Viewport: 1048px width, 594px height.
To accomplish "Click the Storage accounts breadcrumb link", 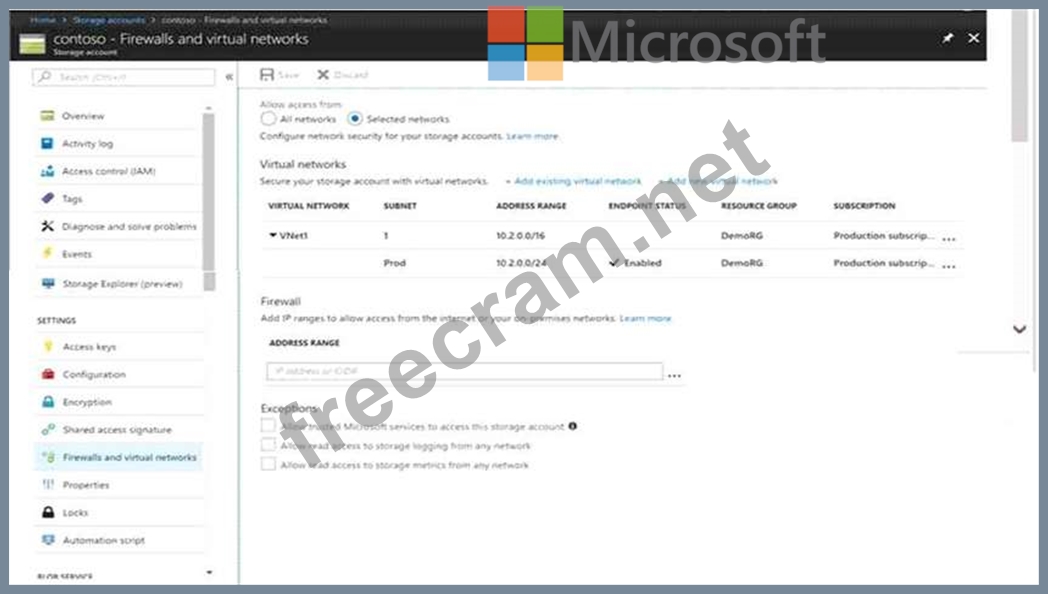I will coord(109,20).
